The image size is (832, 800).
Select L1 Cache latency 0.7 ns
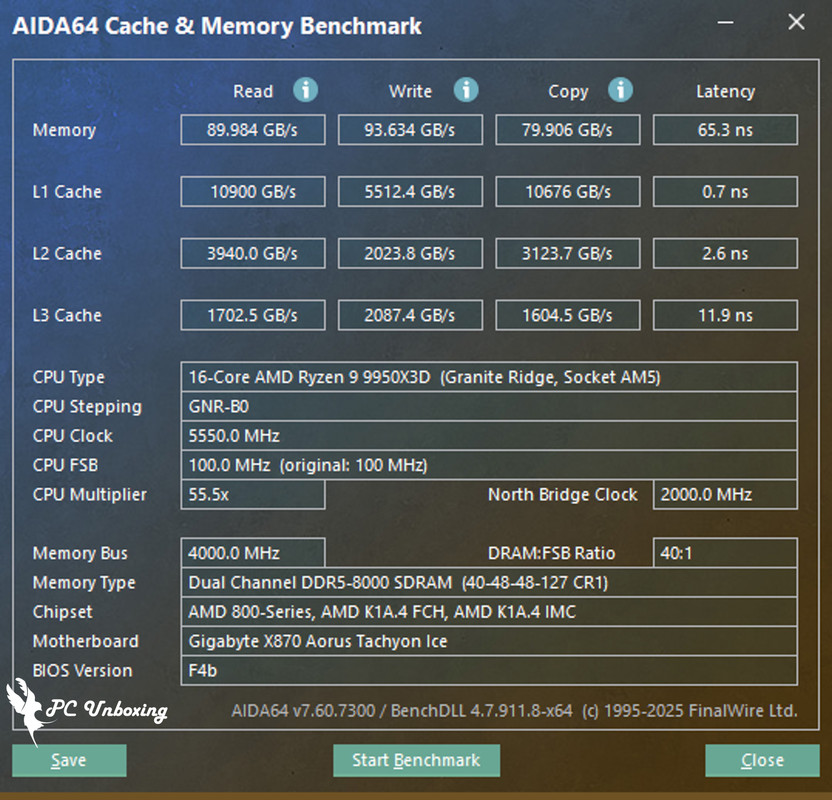pos(725,192)
